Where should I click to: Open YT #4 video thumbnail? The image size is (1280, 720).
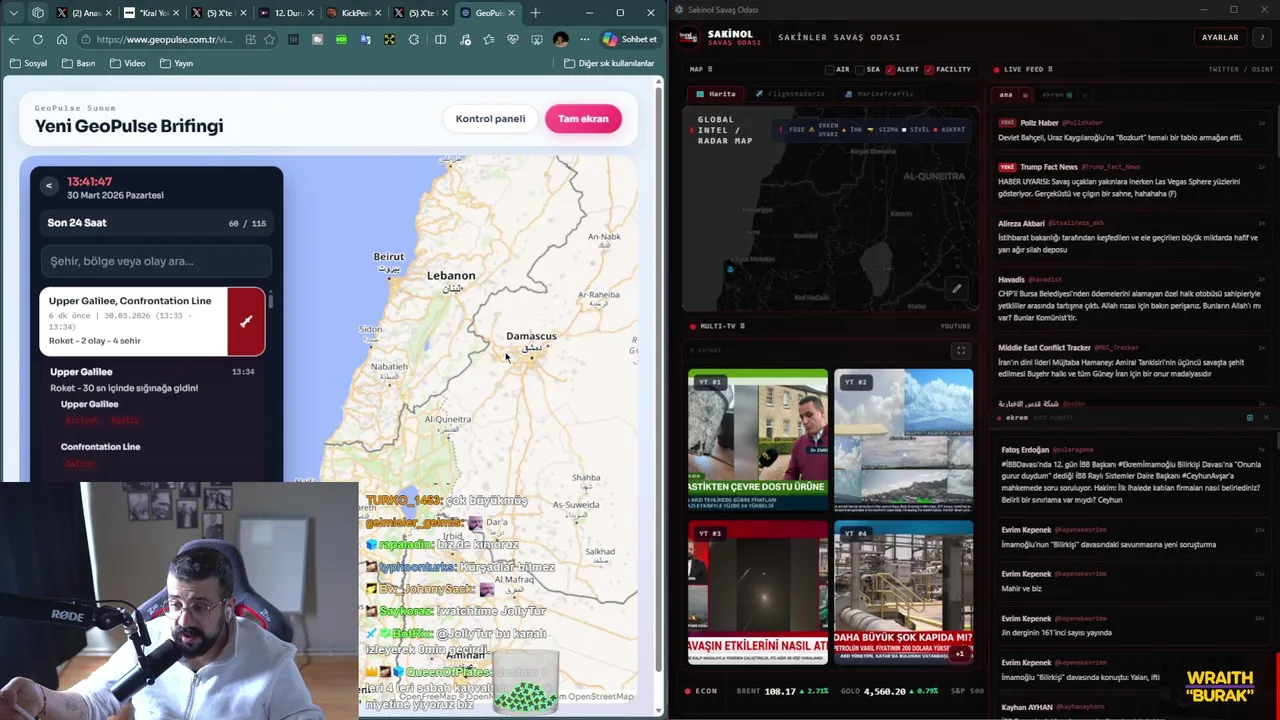pos(903,592)
